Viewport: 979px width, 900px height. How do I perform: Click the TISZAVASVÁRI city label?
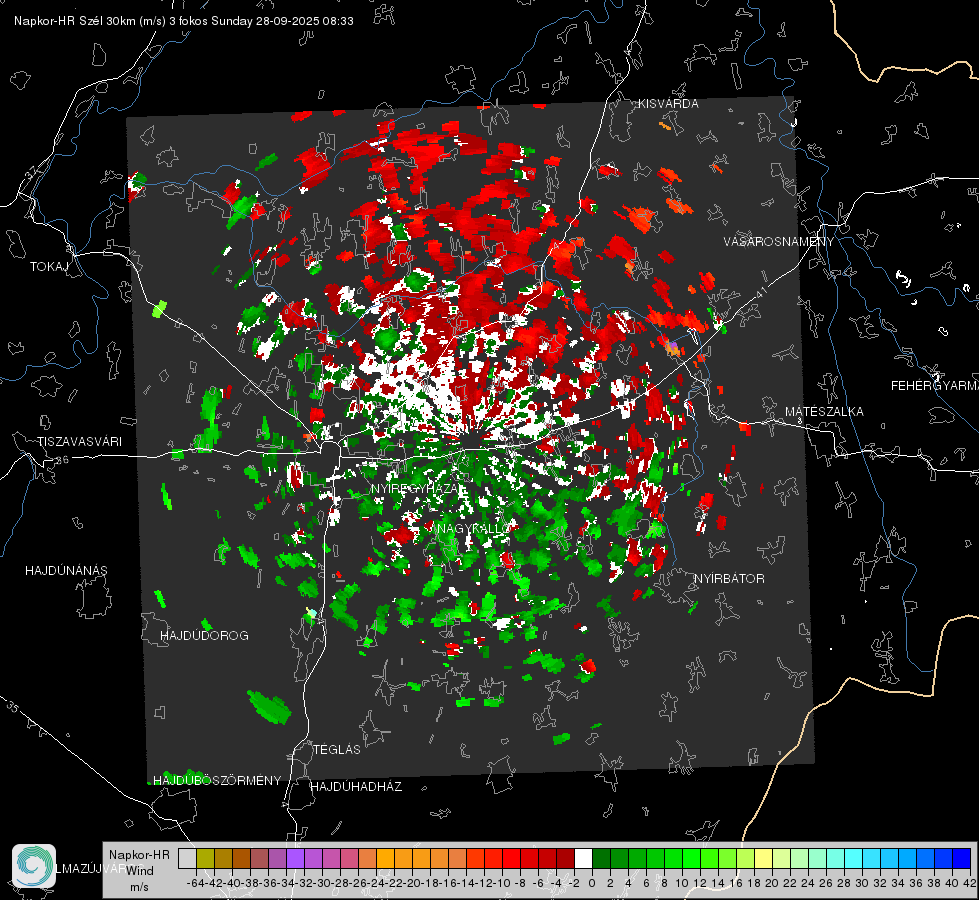[x=80, y=442]
